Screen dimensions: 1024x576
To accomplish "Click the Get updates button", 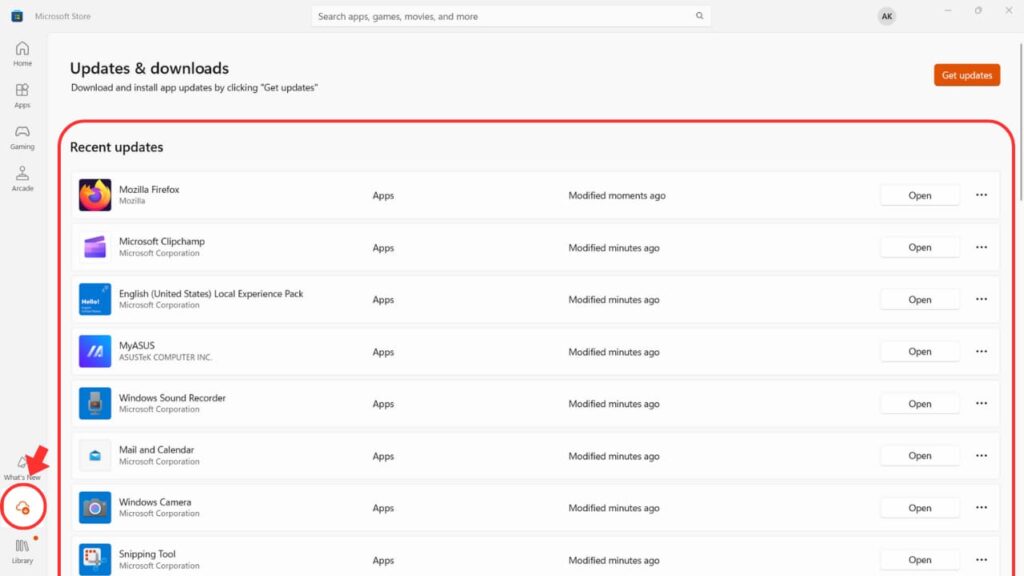I will [x=967, y=75].
